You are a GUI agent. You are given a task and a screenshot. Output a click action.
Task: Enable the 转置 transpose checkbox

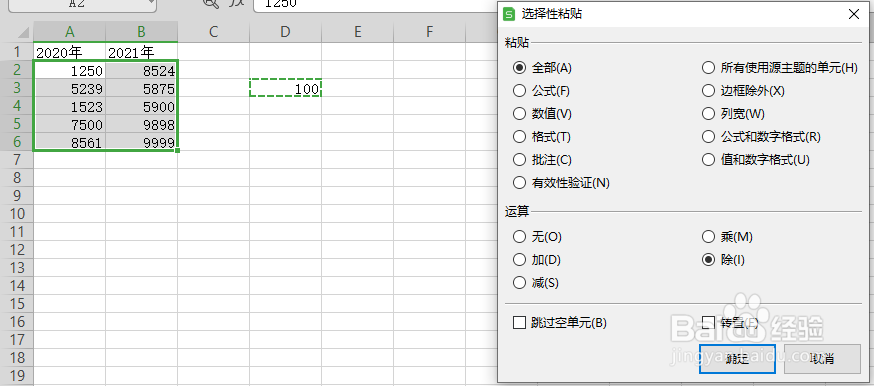pos(708,323)
